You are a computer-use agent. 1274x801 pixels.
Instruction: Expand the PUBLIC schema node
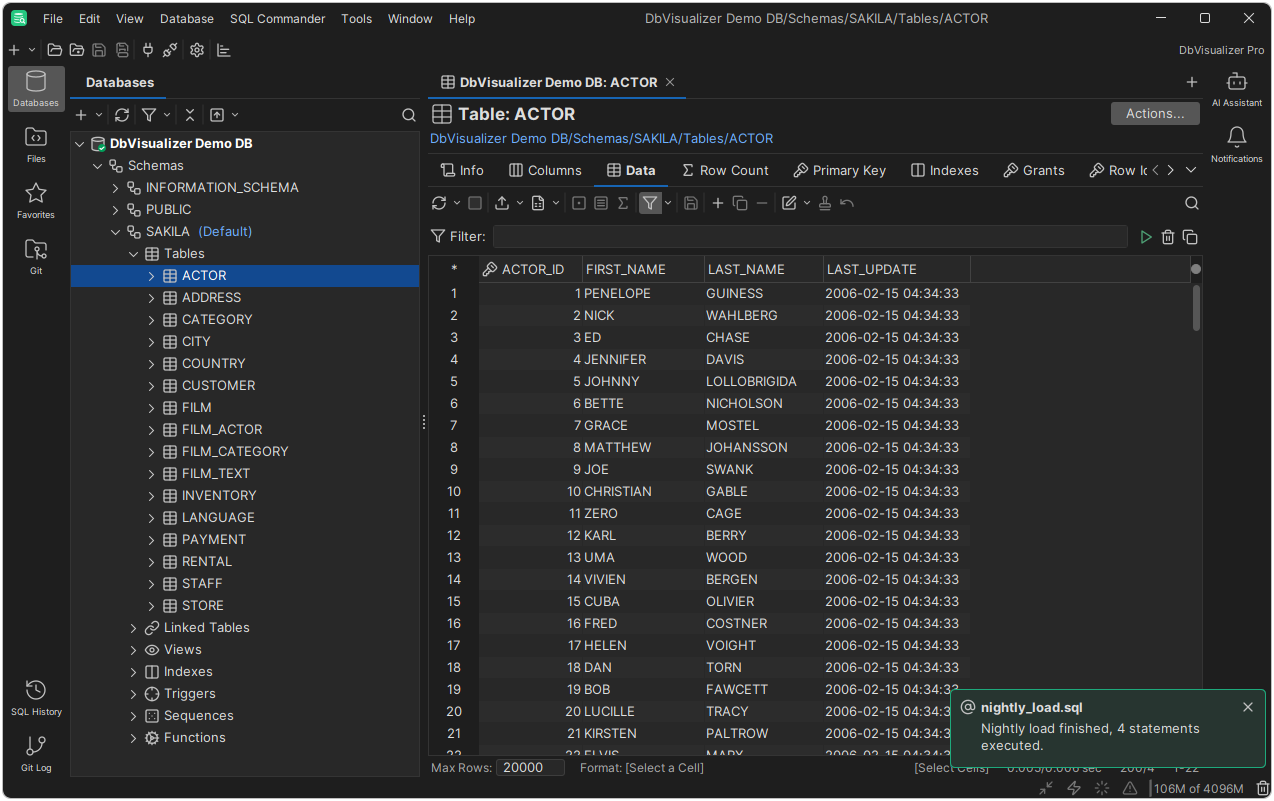116,210
